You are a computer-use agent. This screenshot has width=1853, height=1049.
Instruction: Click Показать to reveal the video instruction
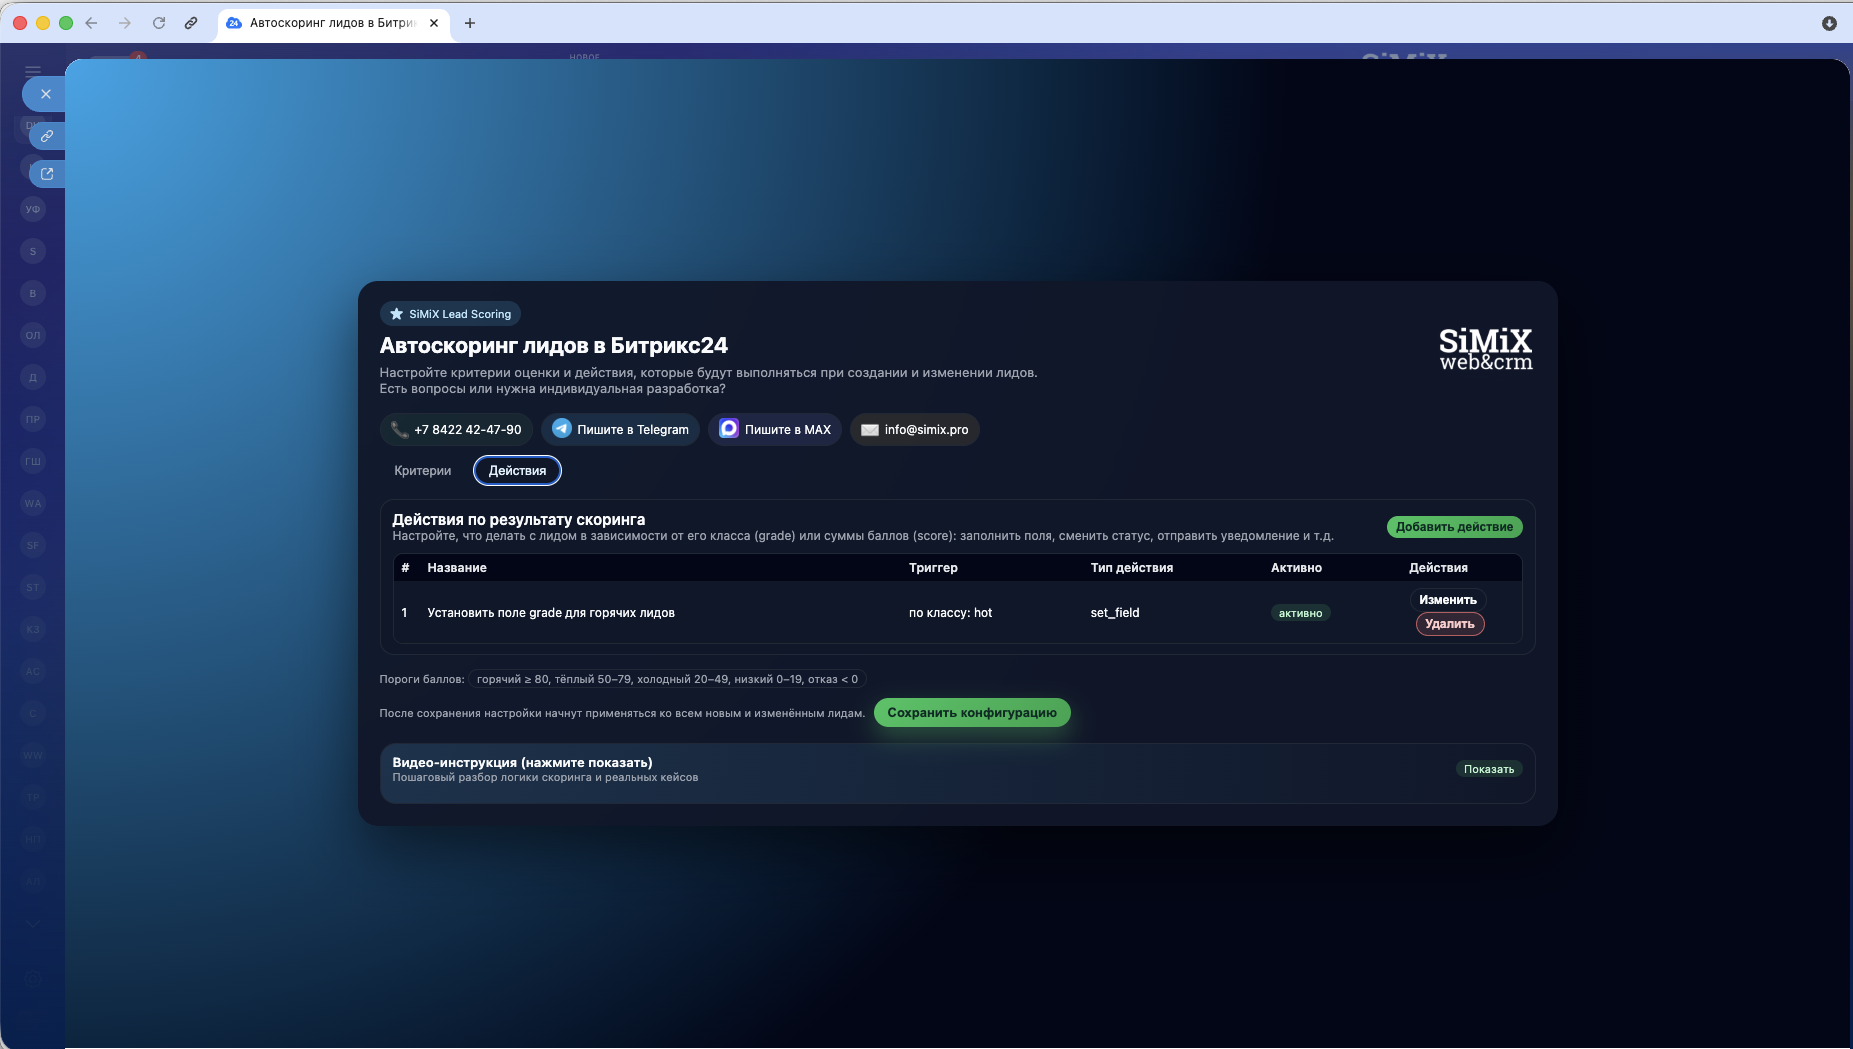pyautogui.click(x=1489, y=769)
